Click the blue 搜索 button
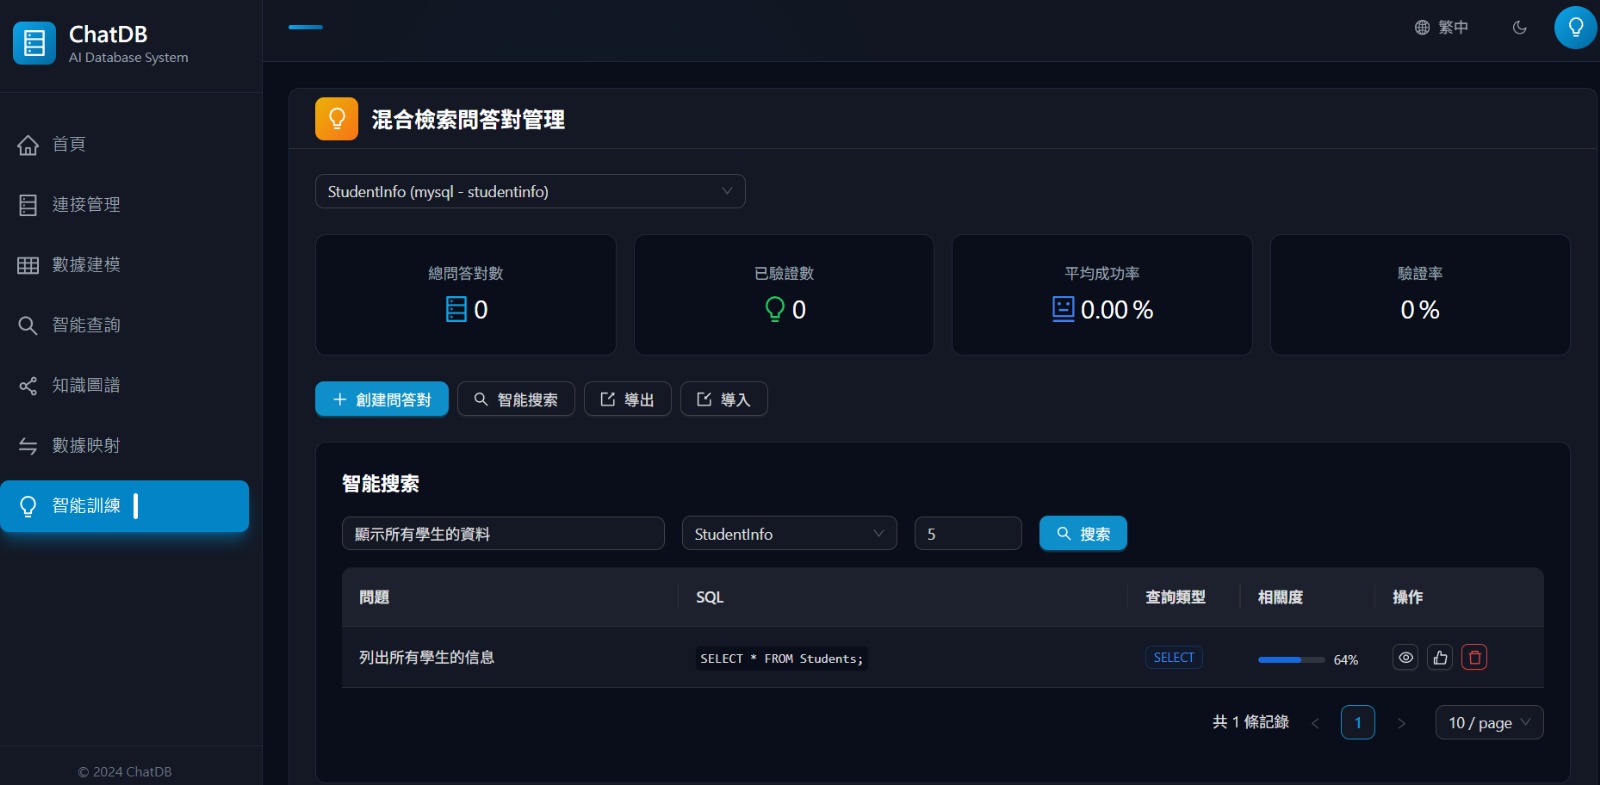This screenshot has width=1600, height=785. 1083,533
